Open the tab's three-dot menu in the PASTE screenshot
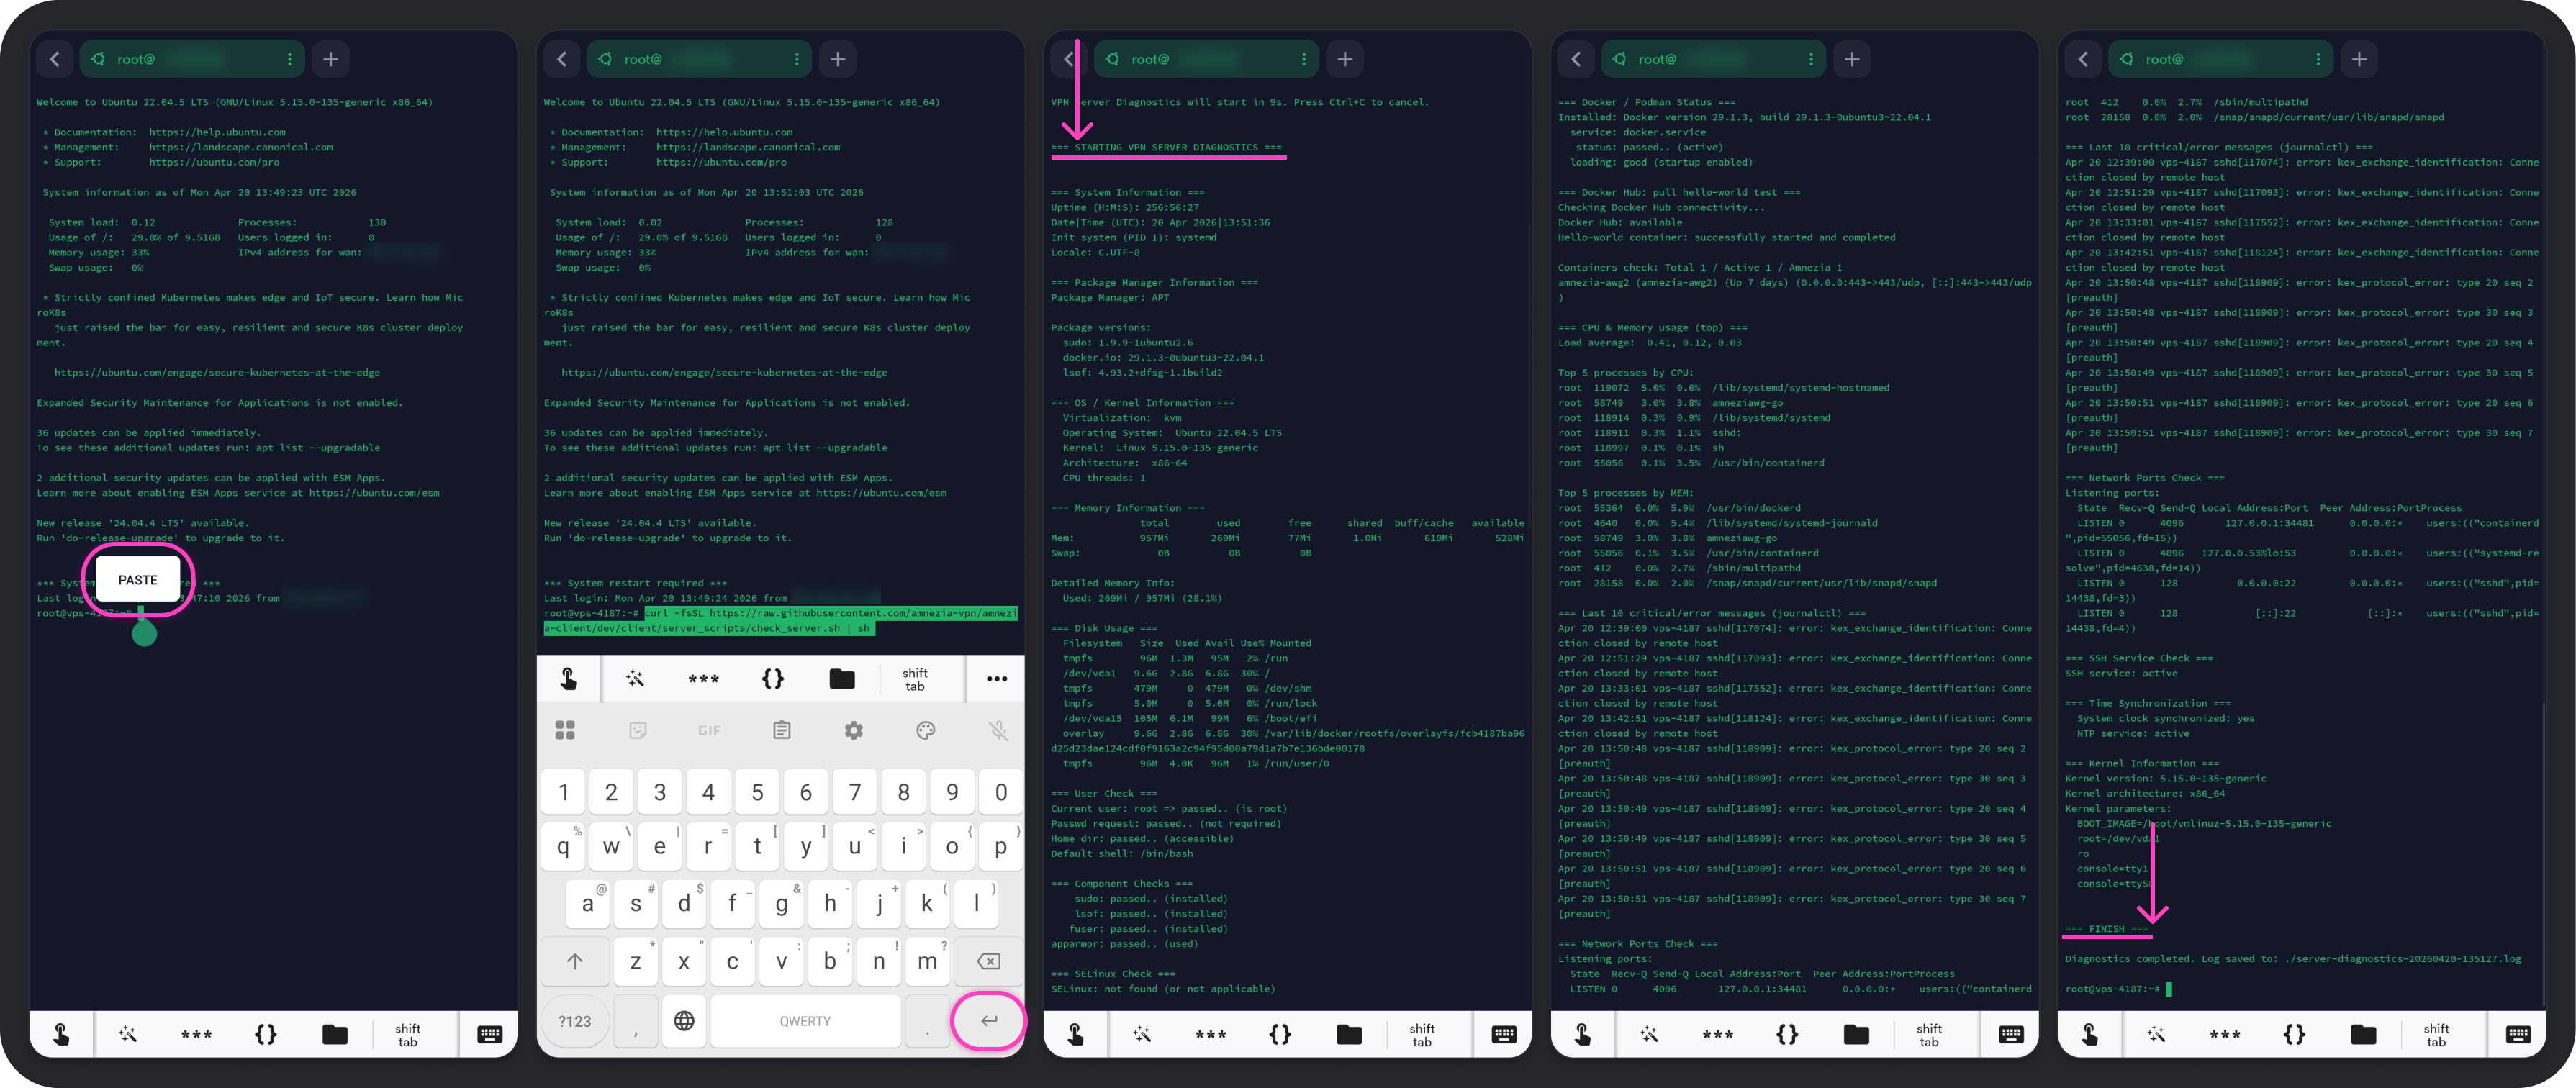Viewport: 2576px width, 1088px height. click(x=289, y=59)
